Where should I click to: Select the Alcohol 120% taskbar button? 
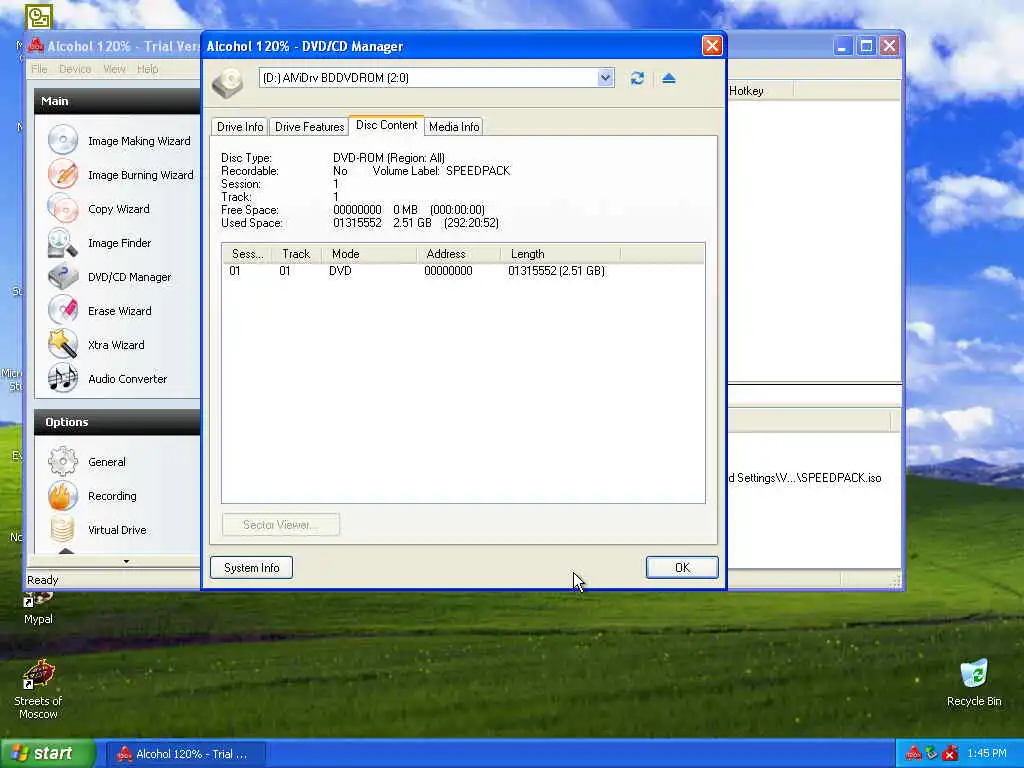pos(185,754)
